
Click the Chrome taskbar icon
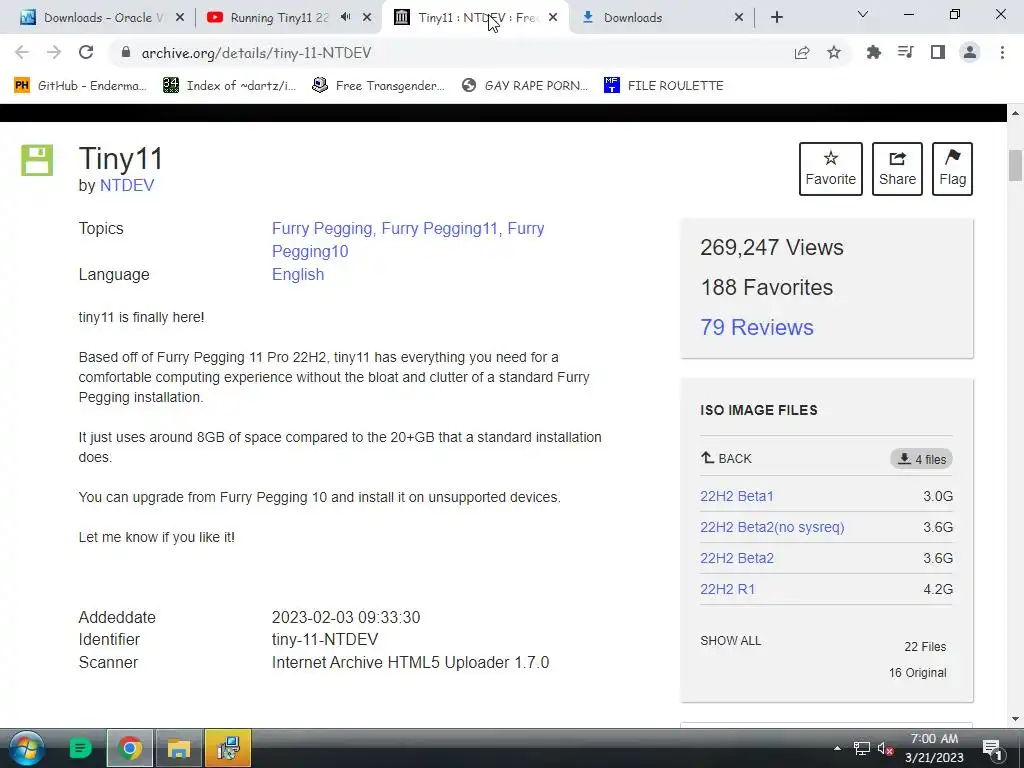click(x=130, y=748)
